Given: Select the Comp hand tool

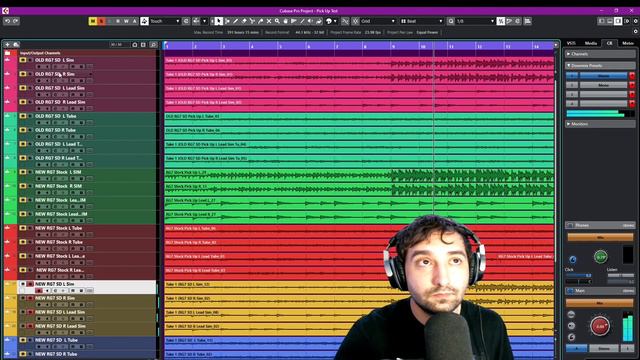Looking at the screenshot, I should pos(285,21).
